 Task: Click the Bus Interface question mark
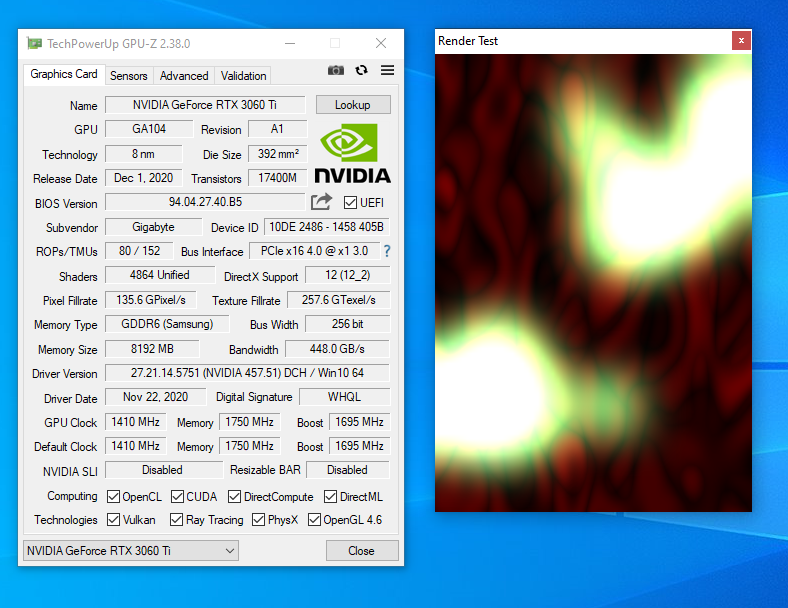click(x=387, y=251)
